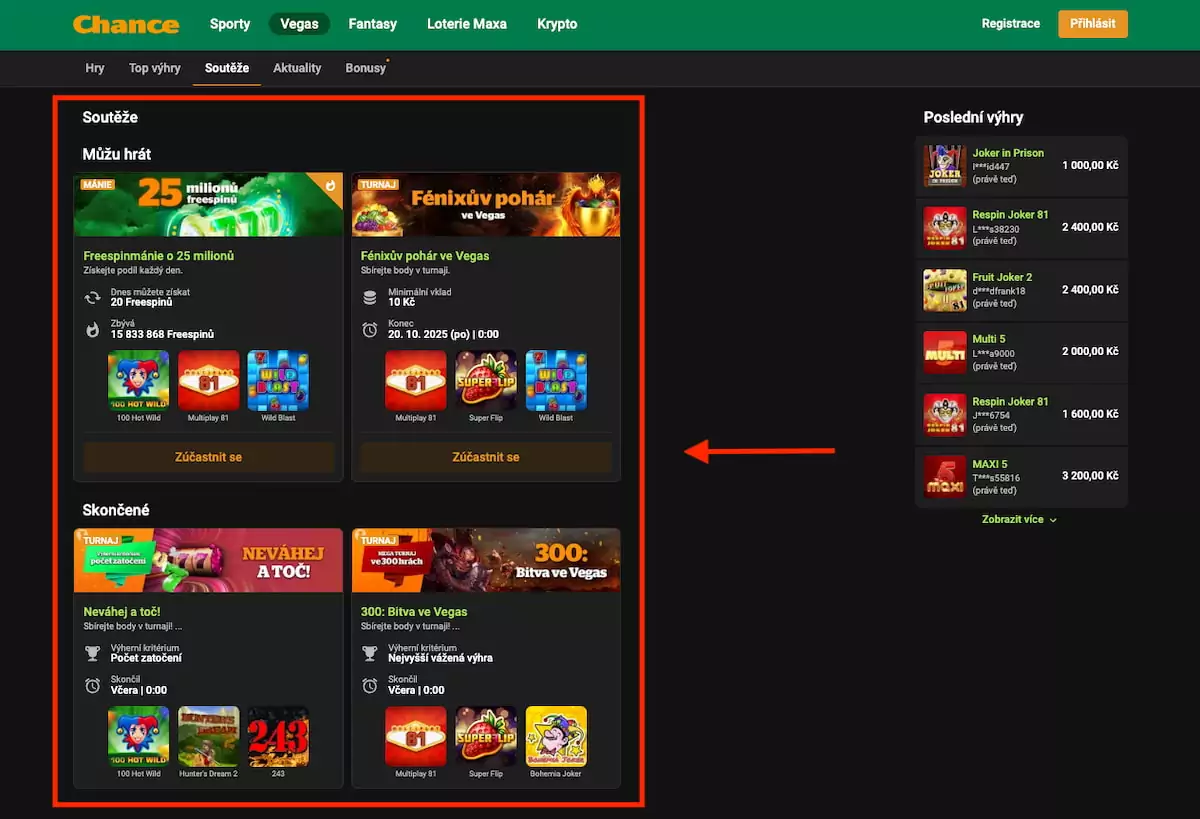Click the Registrace link

pos(1010,24)
